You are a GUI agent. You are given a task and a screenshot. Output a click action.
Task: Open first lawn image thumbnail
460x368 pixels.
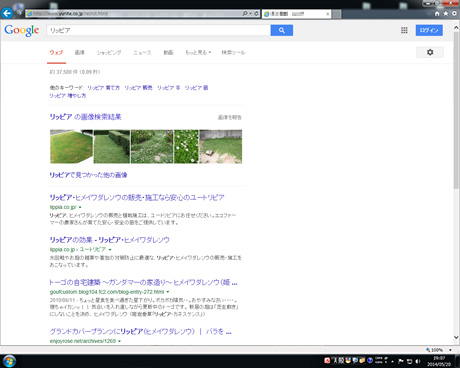pyautogui.click(x=71, y=147)
